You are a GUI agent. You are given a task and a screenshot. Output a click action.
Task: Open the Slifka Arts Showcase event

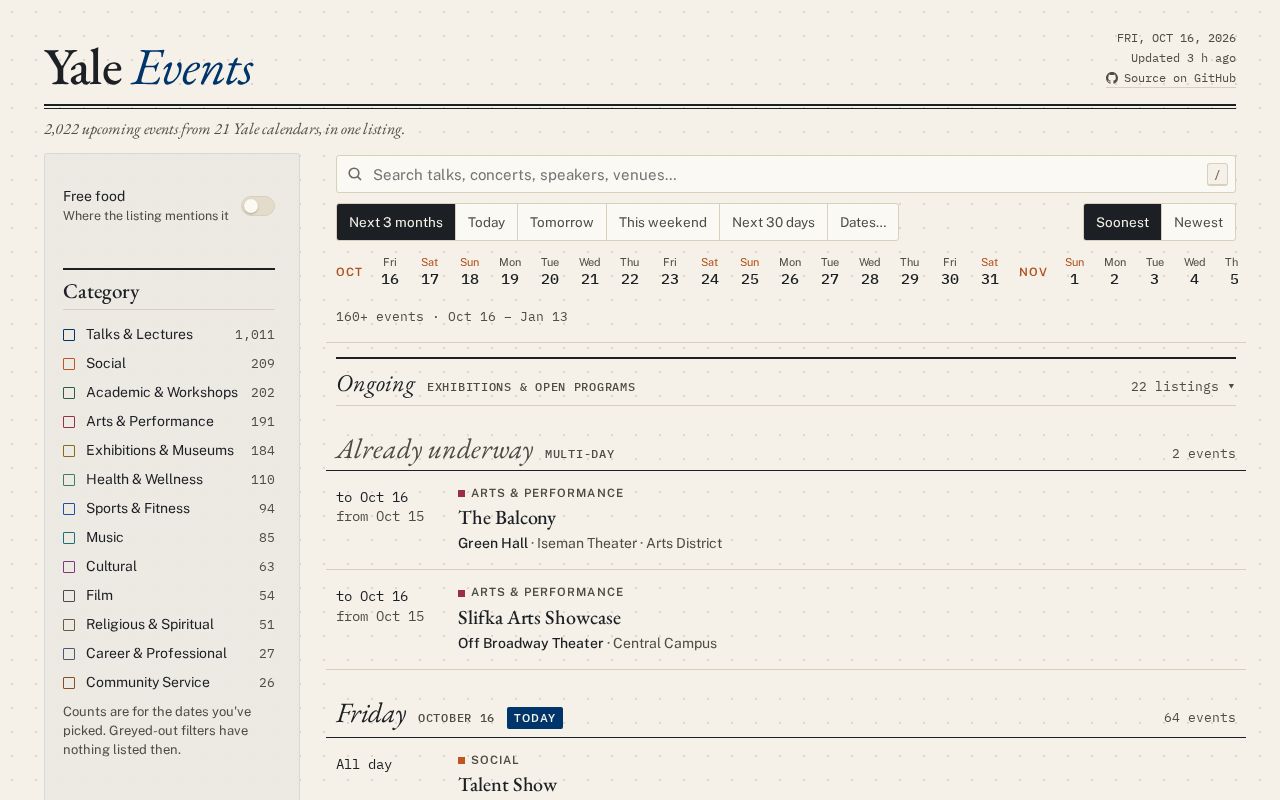pos(539,618)
